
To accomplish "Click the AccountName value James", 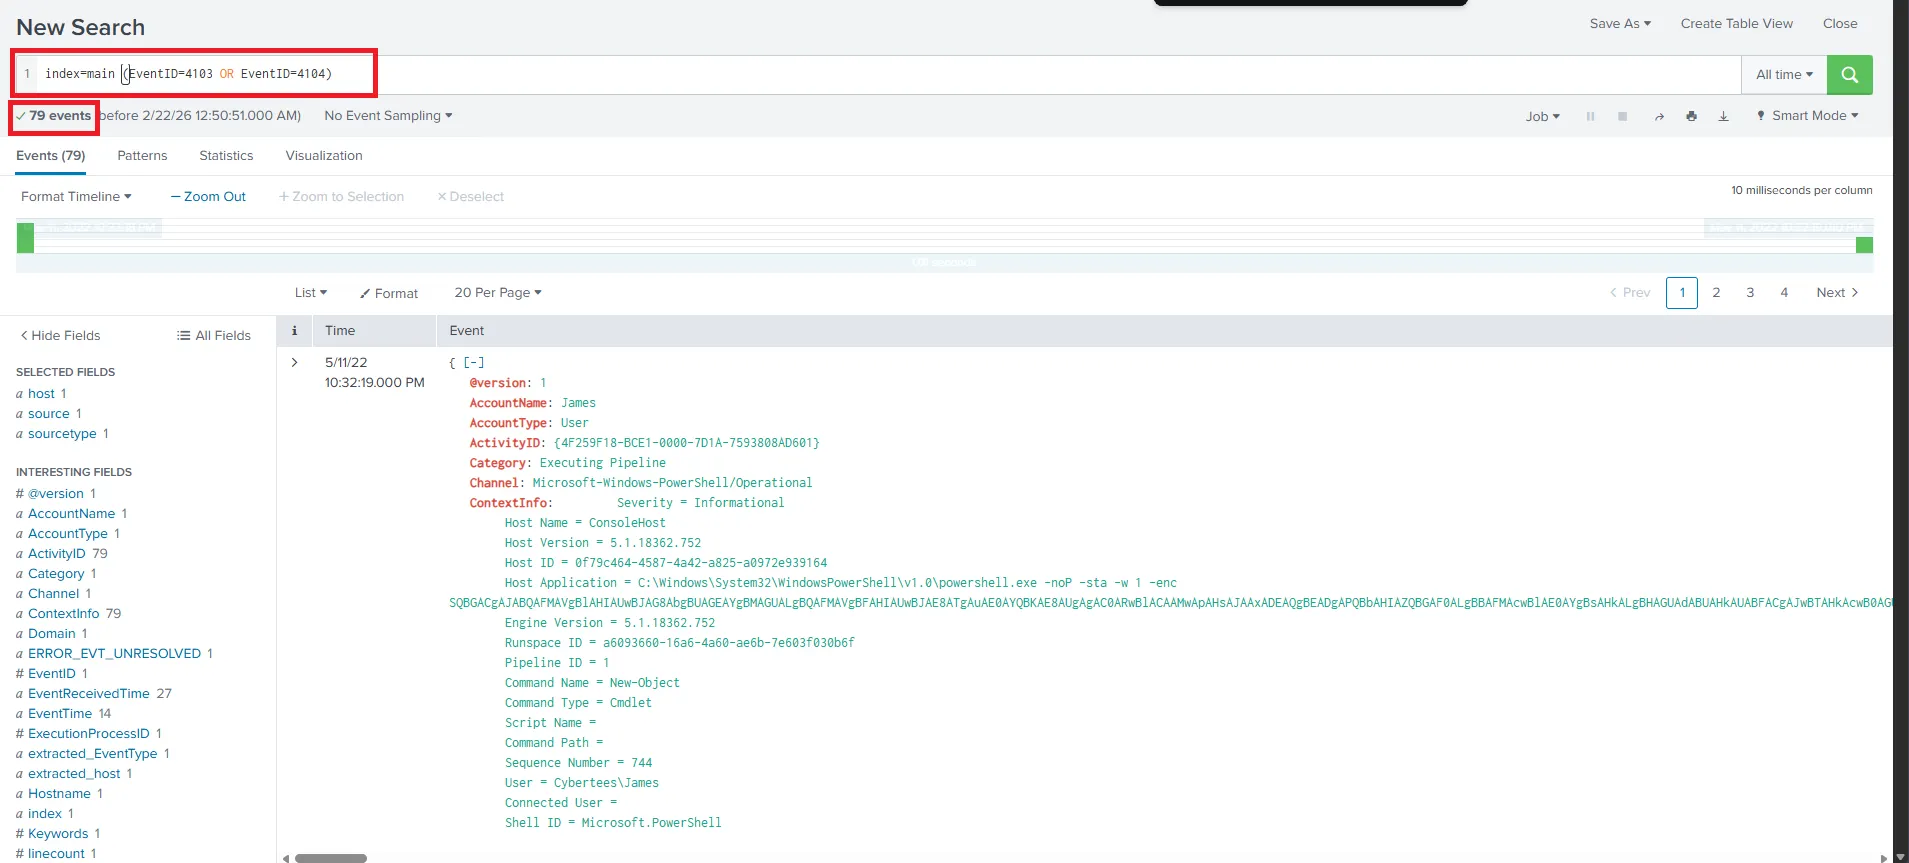I will point(578,403).
